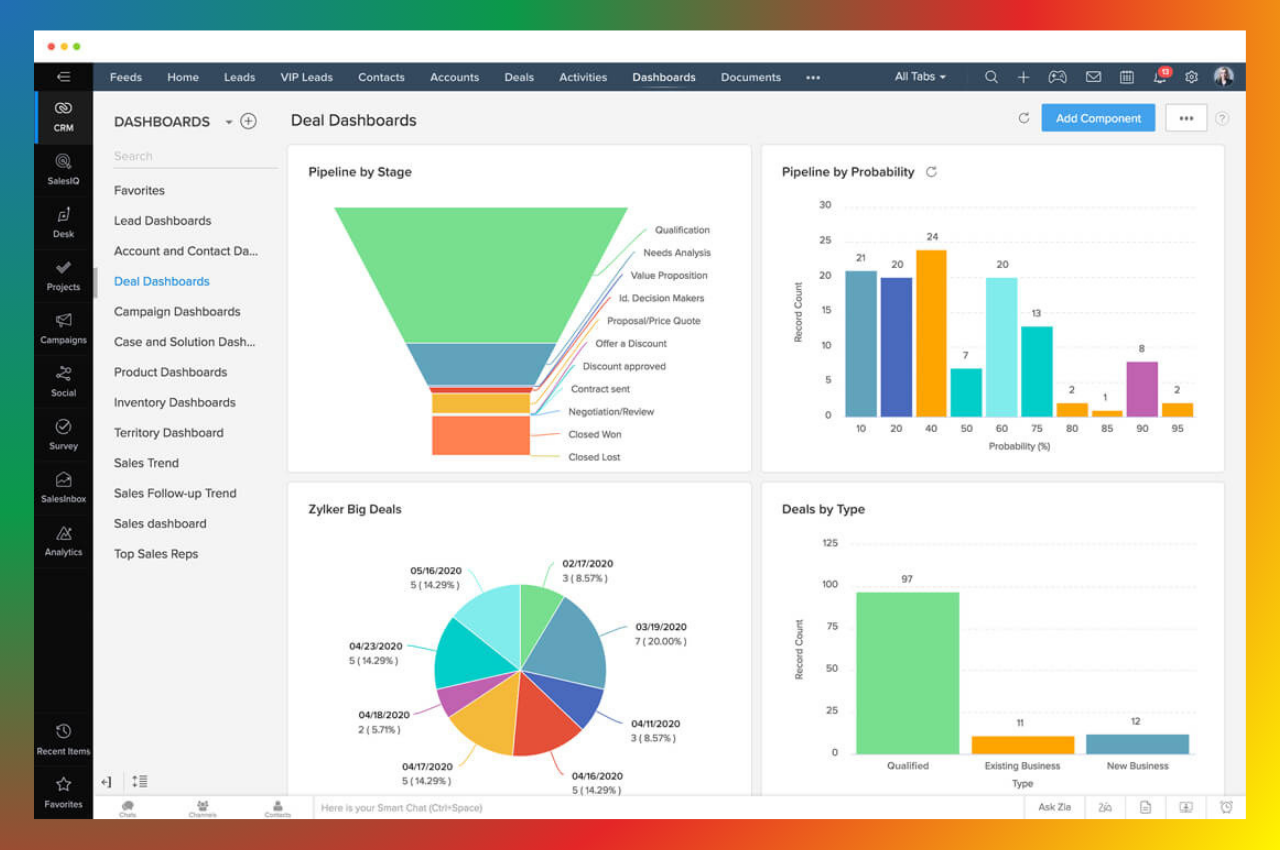Open Sales Follow-up Trend dashboard
The image size is (1280, 850).
[x=175, y=493]
